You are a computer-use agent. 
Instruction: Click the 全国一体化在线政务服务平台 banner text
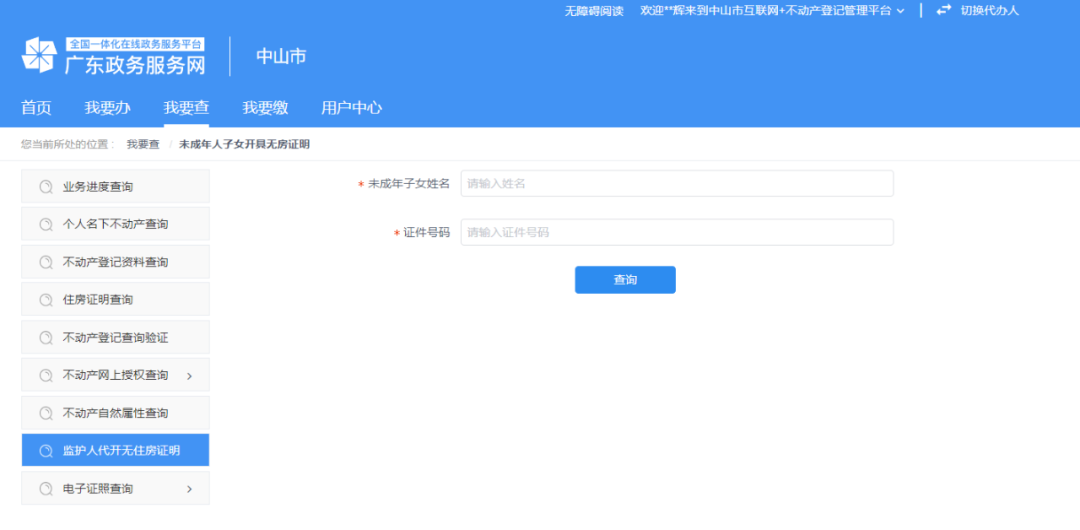point(135,44)
